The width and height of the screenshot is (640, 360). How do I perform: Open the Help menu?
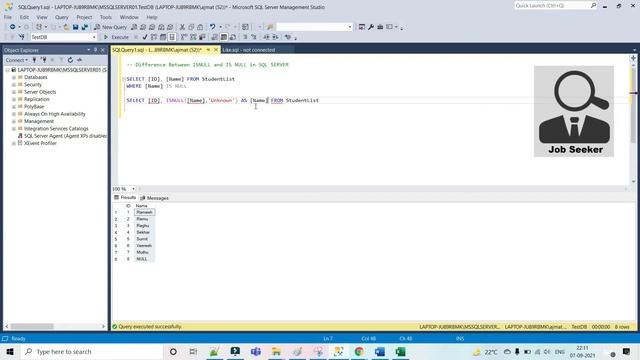[x=152, y=17]
